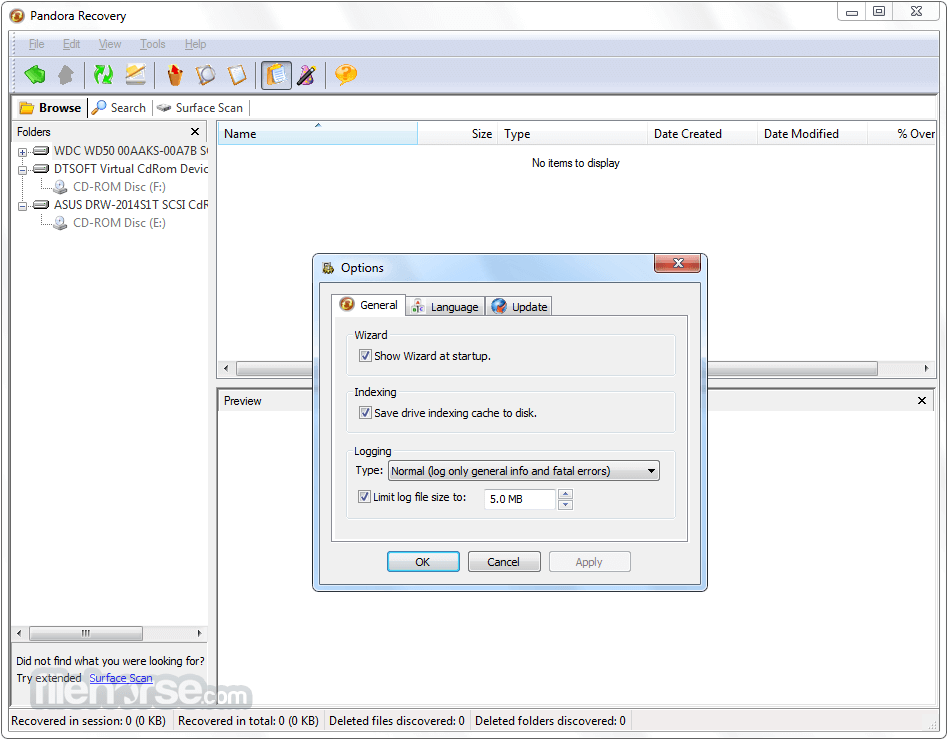
Task: Click the highlighted clipboard toolbar icon
Action: tap(276, 75)
